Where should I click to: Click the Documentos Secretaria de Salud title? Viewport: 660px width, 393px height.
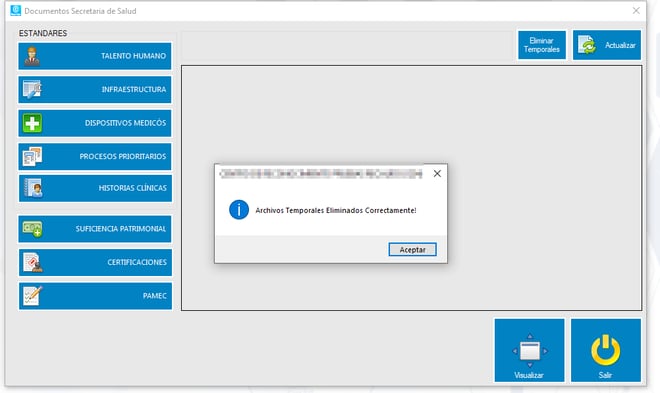[80, 11]
